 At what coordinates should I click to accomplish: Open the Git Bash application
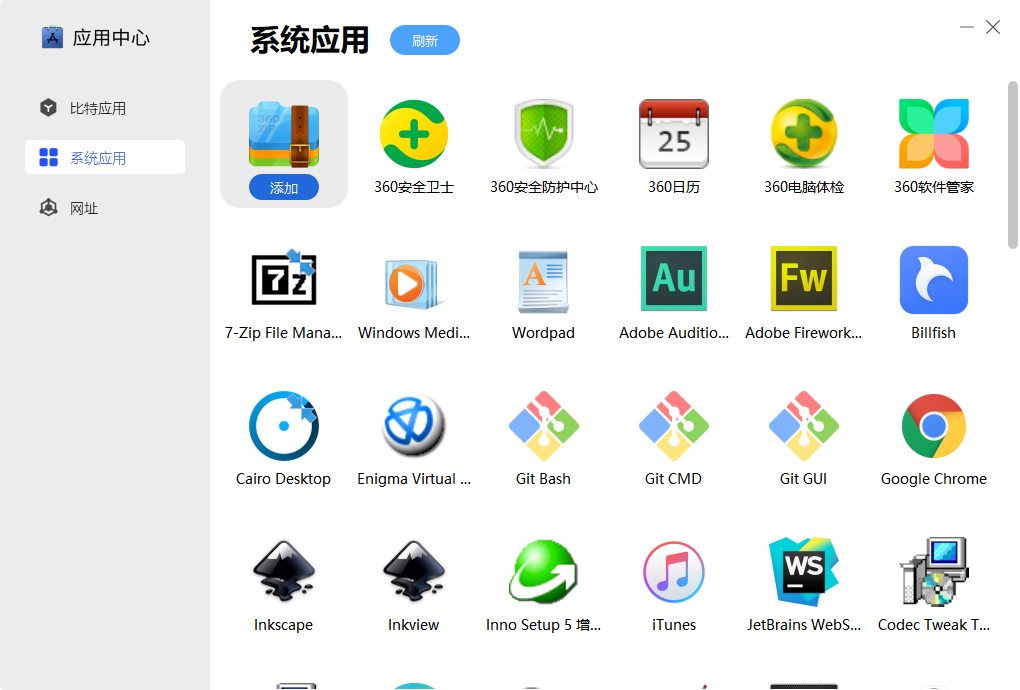coord(543,425)
